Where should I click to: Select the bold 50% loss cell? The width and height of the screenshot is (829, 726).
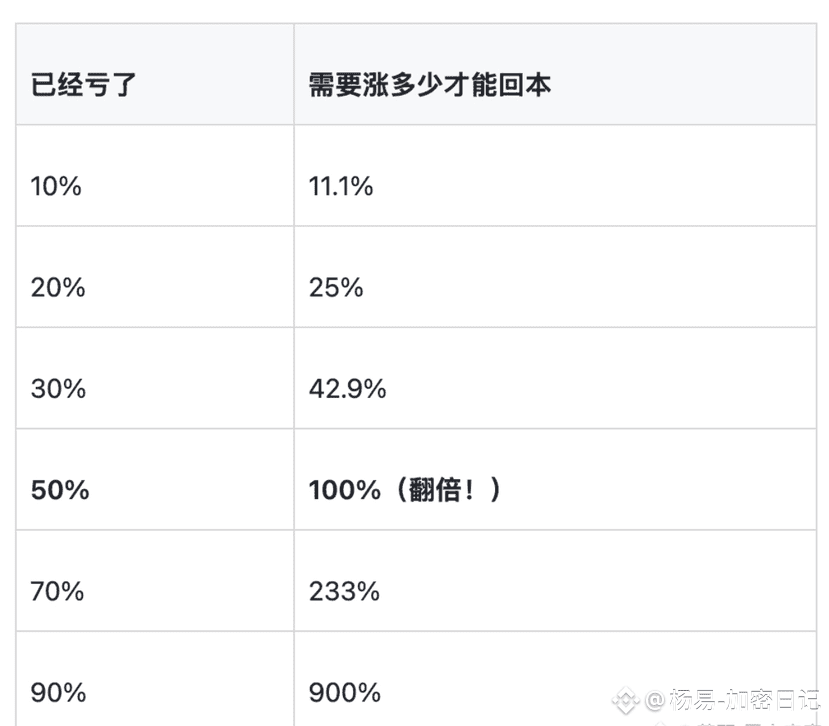(x=60, y=490)
